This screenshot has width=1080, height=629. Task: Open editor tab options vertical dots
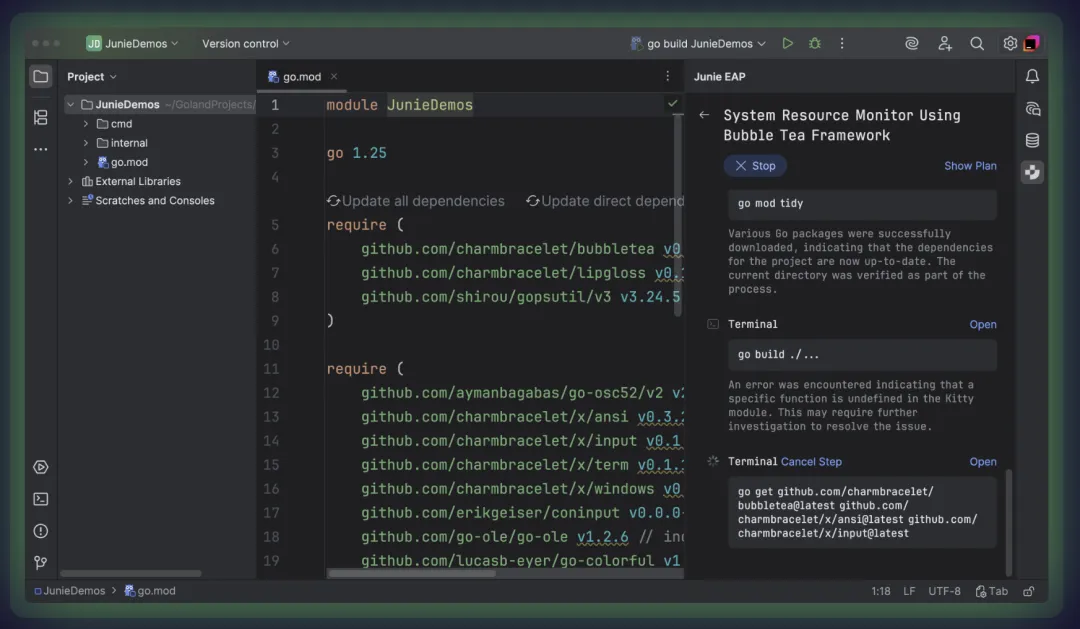coord(667,76)
